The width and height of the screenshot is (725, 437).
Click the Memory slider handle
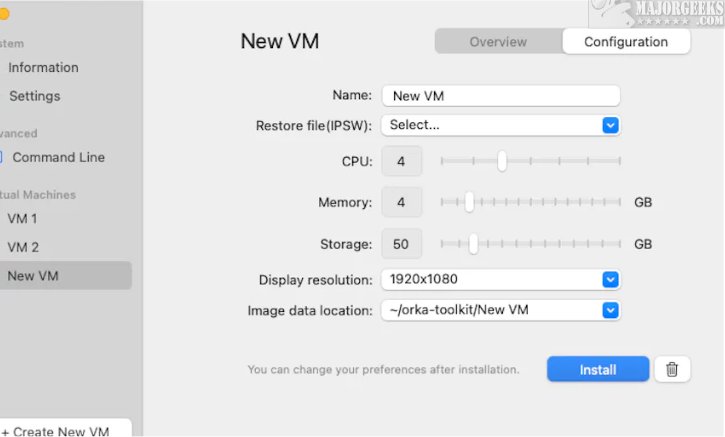(469, 202)
